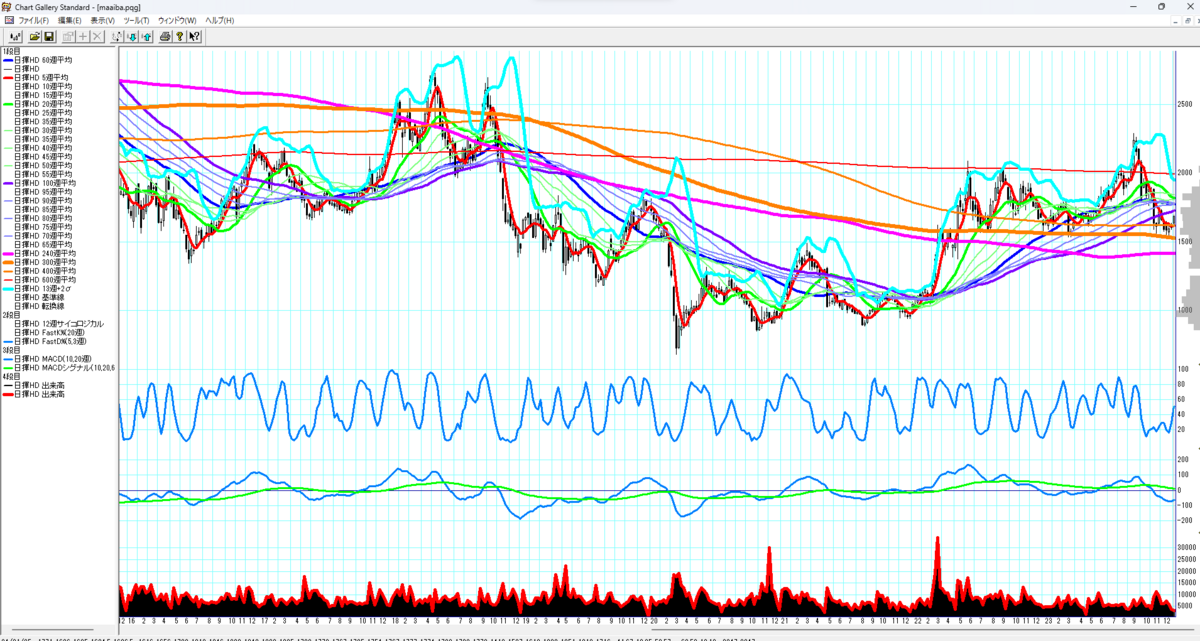The height and width of the screenshot is (641, 1200).
Task: Click the greyed properties toolbar icon
Action: (x=68, y=37)
